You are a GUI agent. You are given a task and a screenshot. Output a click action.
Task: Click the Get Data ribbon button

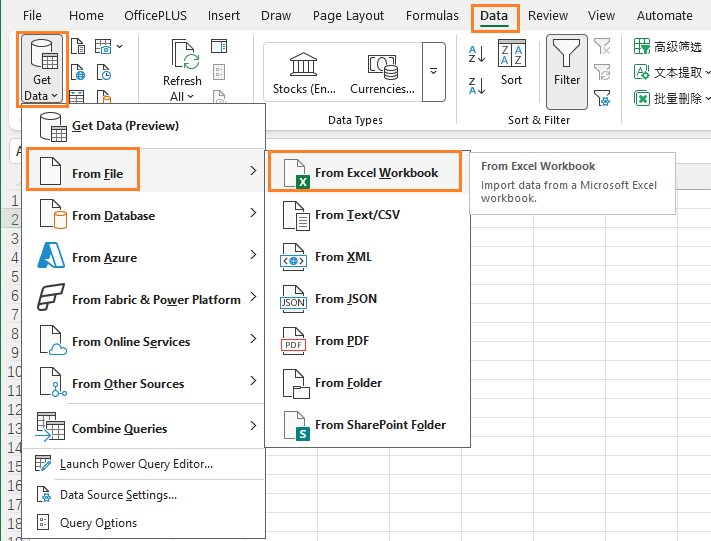pyautogui.click(x=42, y=69)
